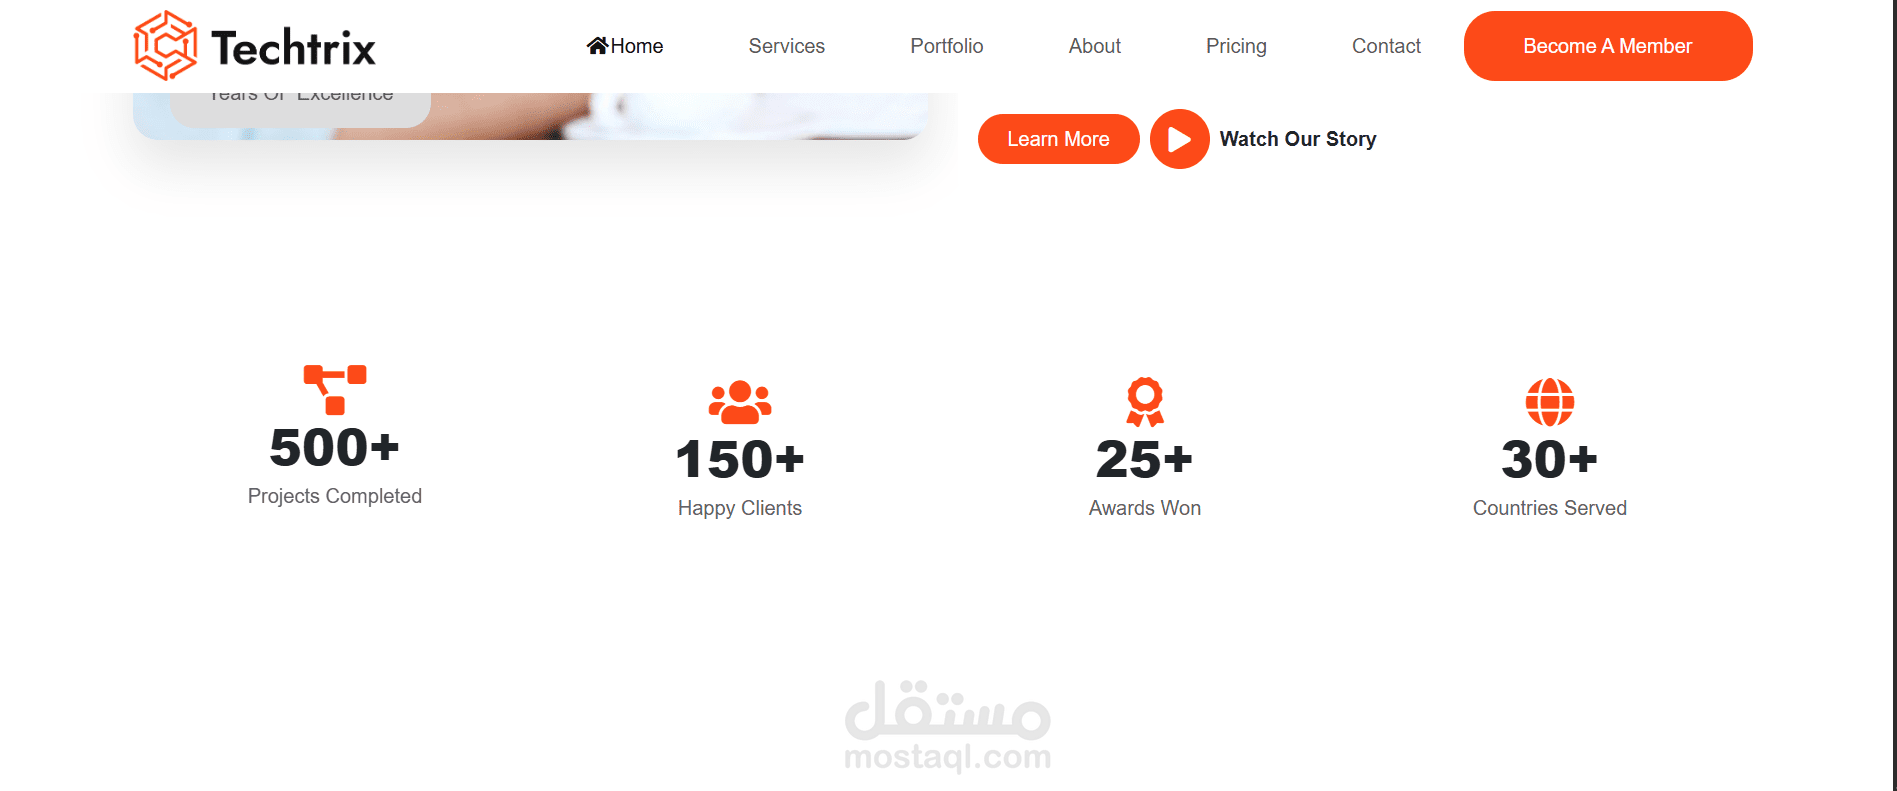Open the Portfolio nav link
The image size is (1897, 791).
pyautogui.click(x=947, y=46)
